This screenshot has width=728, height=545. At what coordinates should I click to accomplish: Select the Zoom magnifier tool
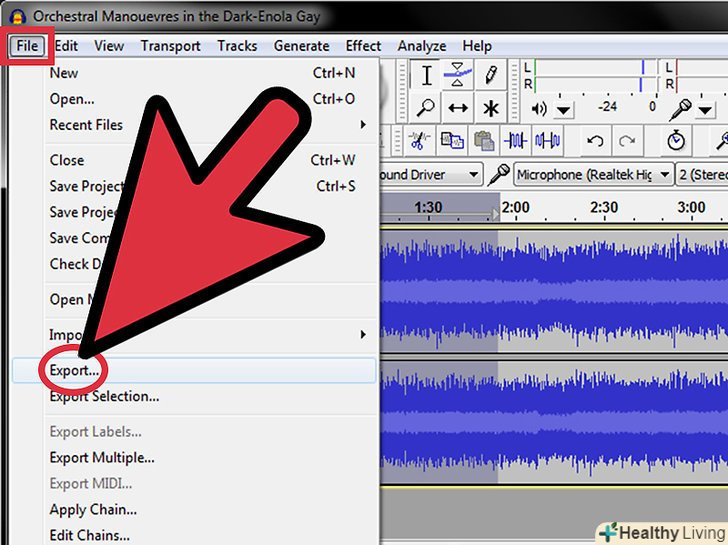tap(425, 108)
